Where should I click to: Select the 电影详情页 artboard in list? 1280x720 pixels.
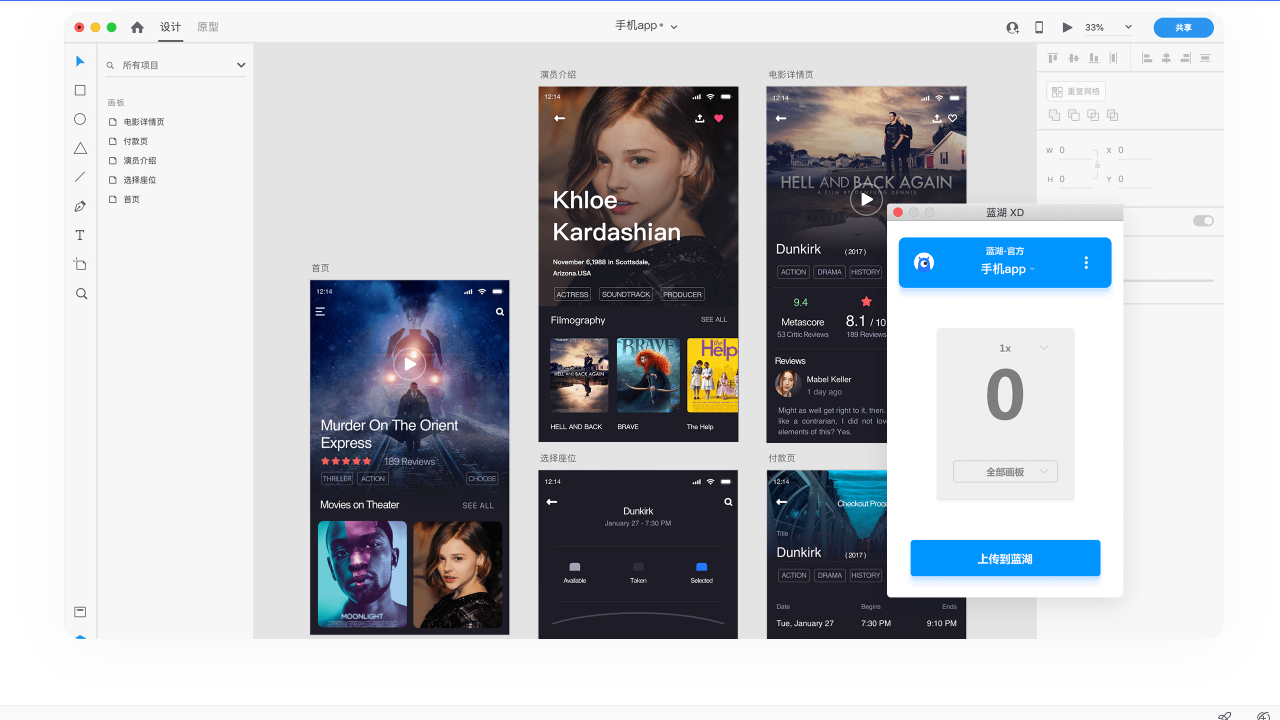click(x=144, y=122)
